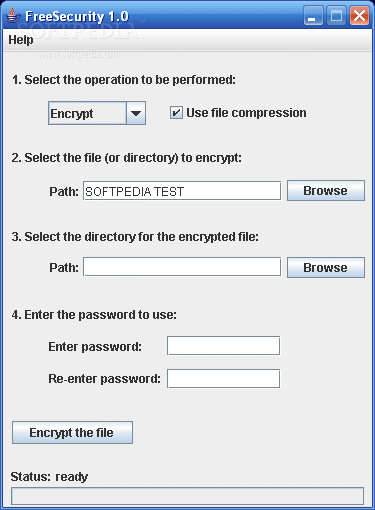Click the Use file compression label

click(246, 113)
